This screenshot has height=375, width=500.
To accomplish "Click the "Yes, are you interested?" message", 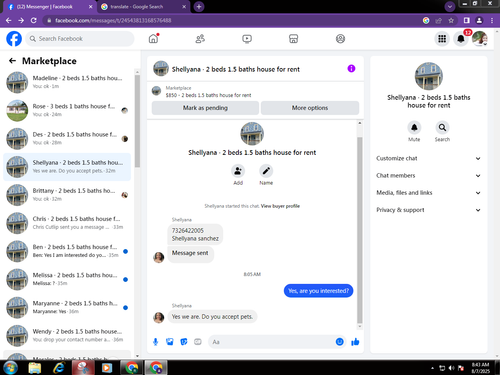I will [318, 291].
